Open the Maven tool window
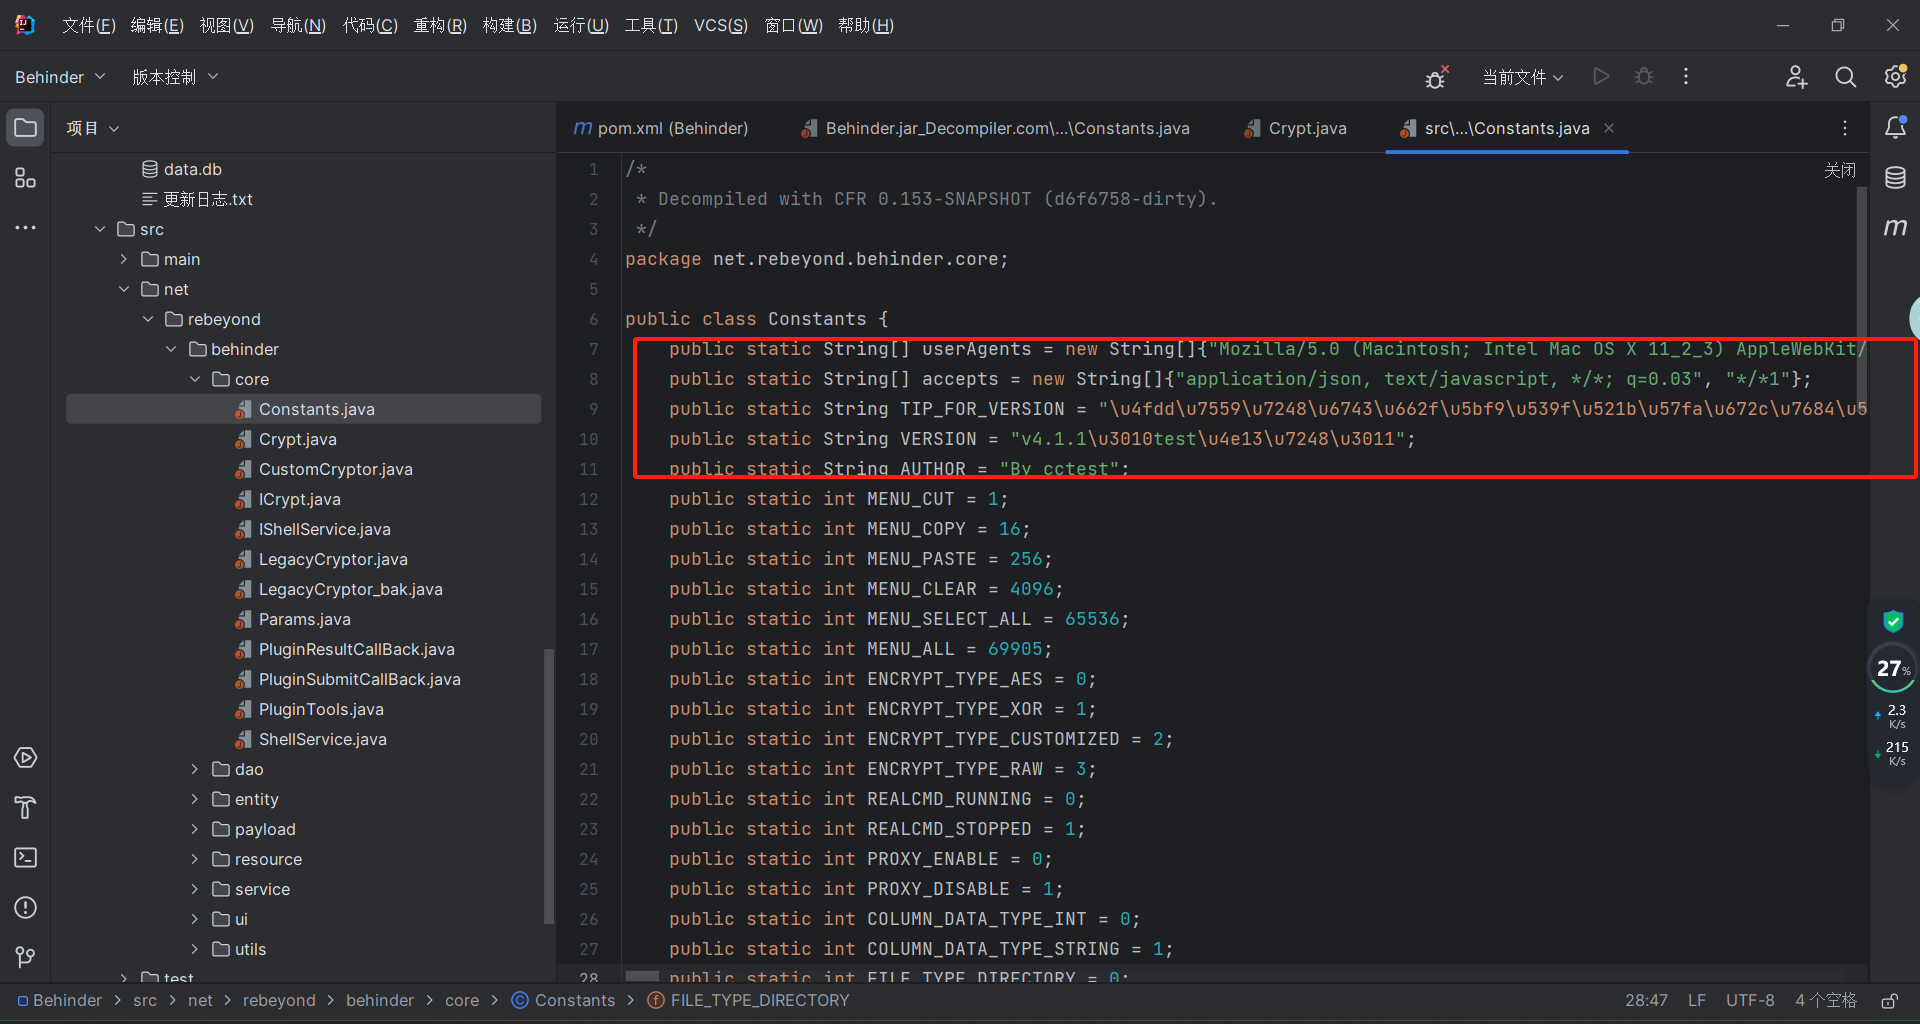The image size is (1920, 1024). pyautogui.click(x=1895, y=228)
